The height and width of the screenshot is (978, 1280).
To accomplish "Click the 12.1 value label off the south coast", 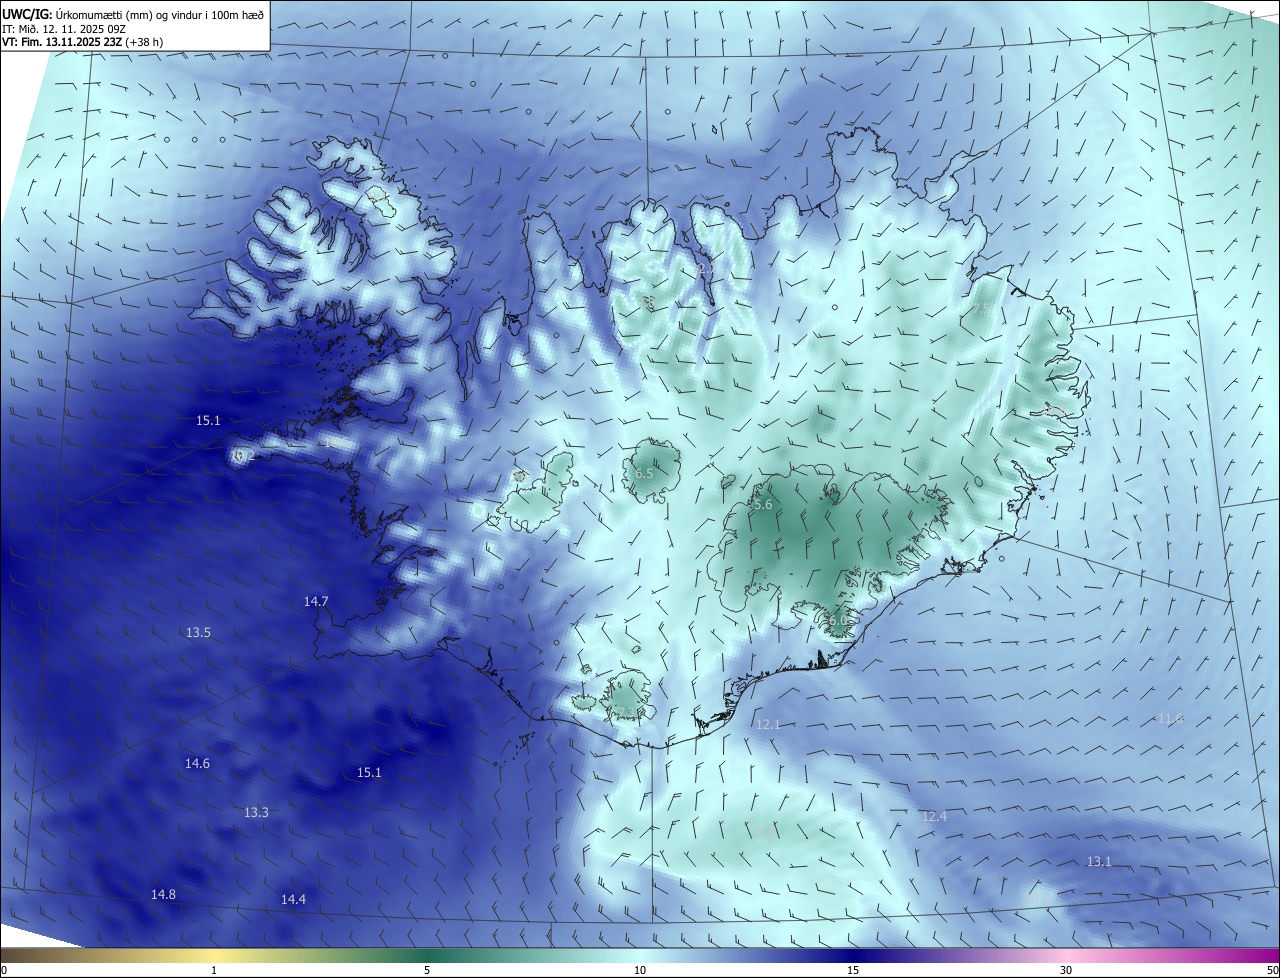I will [x=768, y=724].
